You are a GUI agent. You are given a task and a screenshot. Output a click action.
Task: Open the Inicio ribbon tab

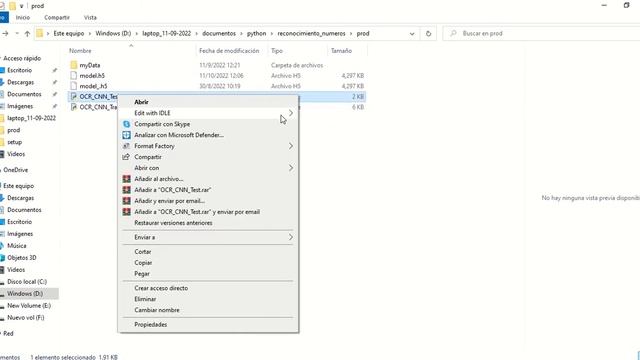[23, 18]
